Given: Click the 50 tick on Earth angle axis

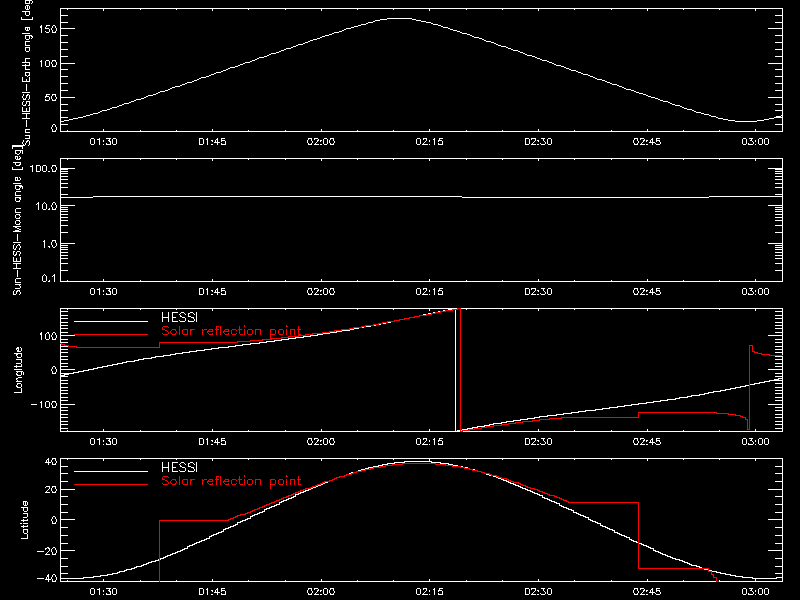Looking at the screenshot, I should pos(51,97).
